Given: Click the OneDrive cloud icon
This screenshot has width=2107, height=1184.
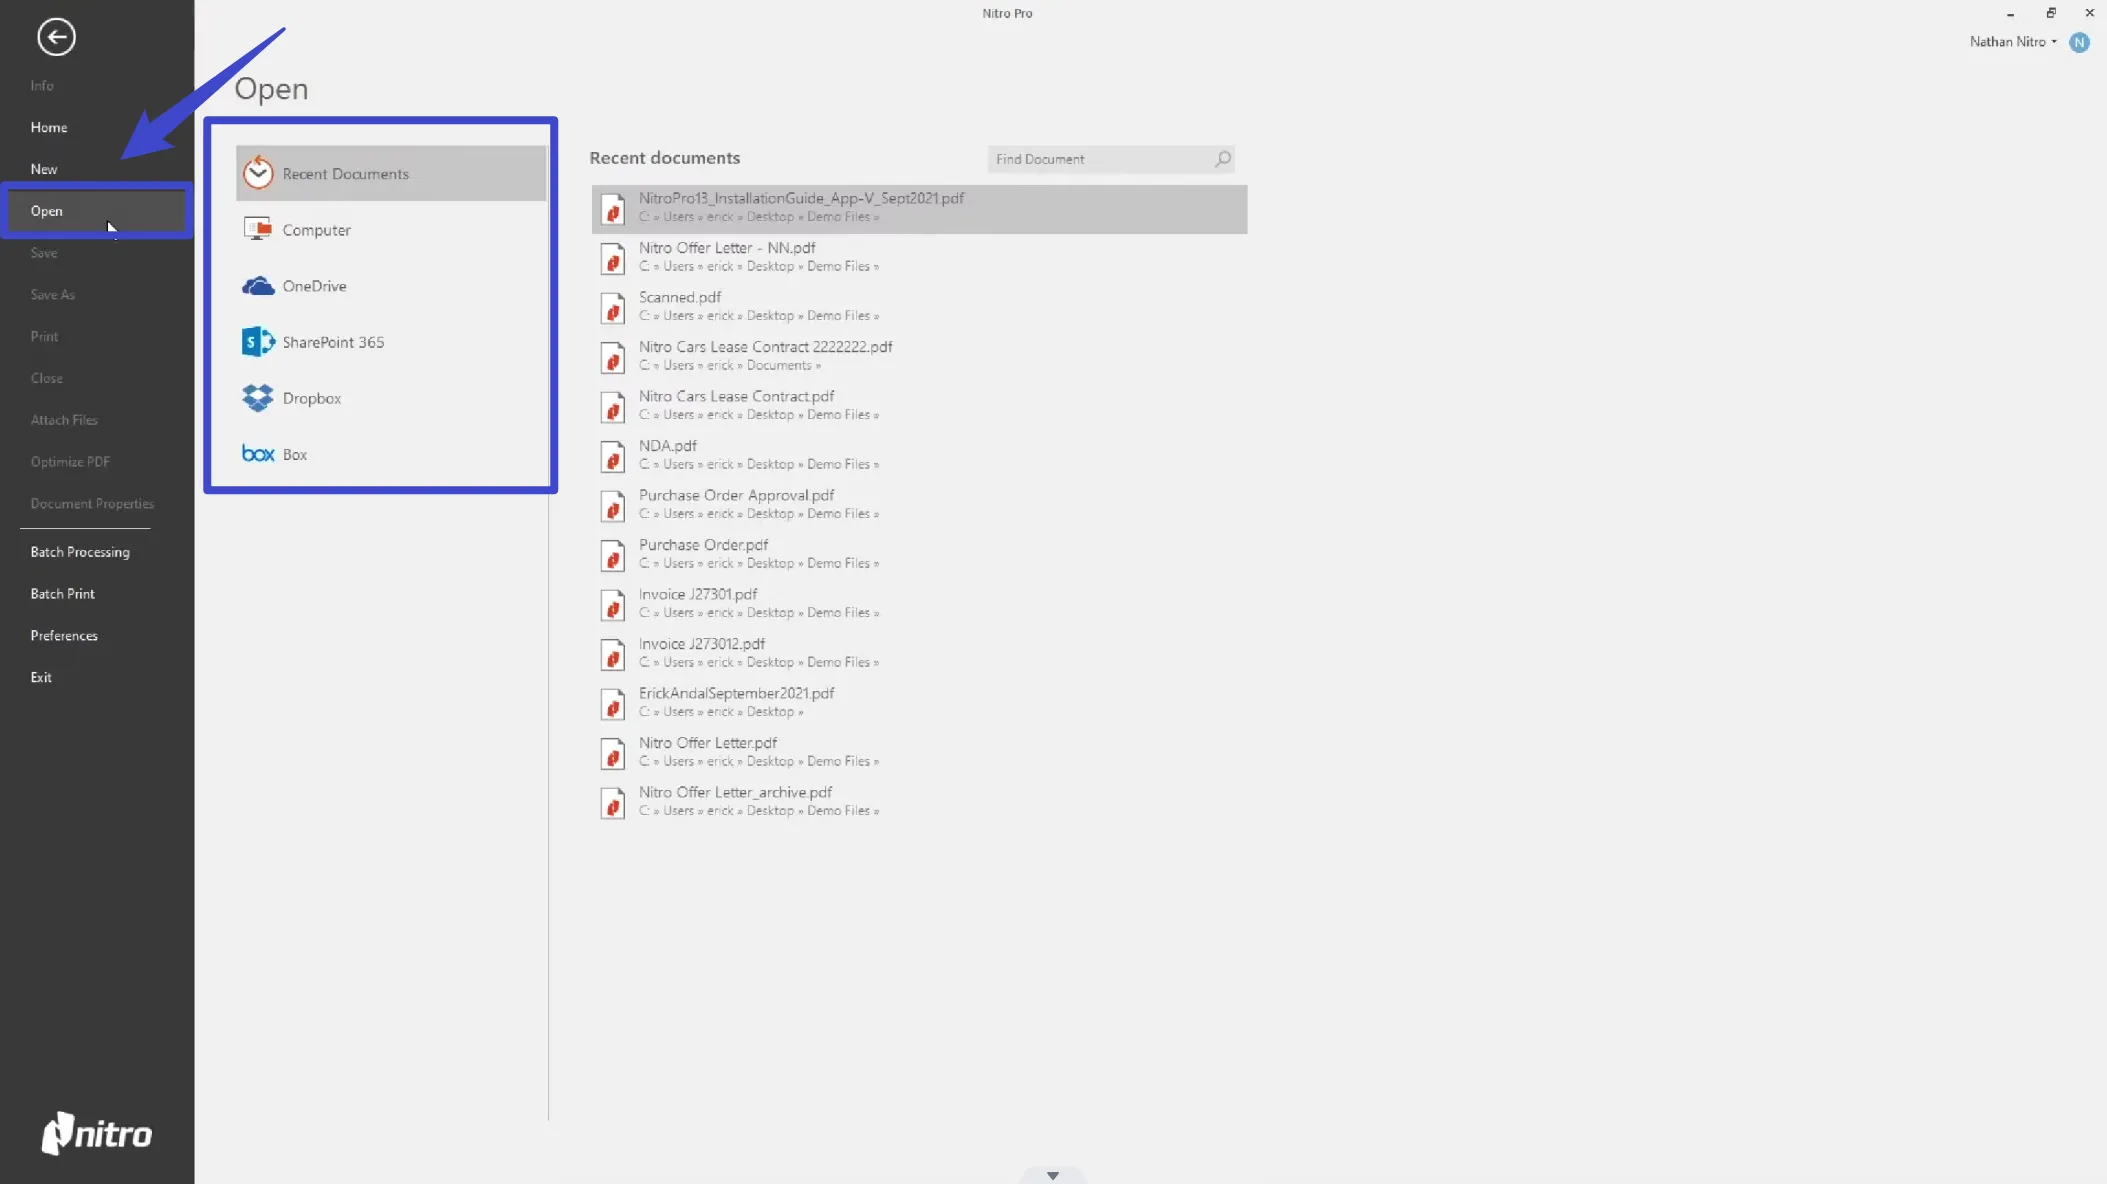Looking at the screenshot, I should (x=258, y=285).
